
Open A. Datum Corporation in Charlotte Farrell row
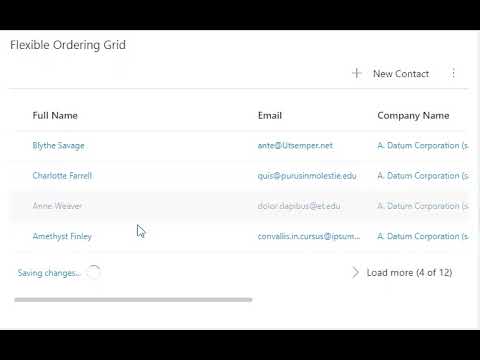(x=423, y=176)
